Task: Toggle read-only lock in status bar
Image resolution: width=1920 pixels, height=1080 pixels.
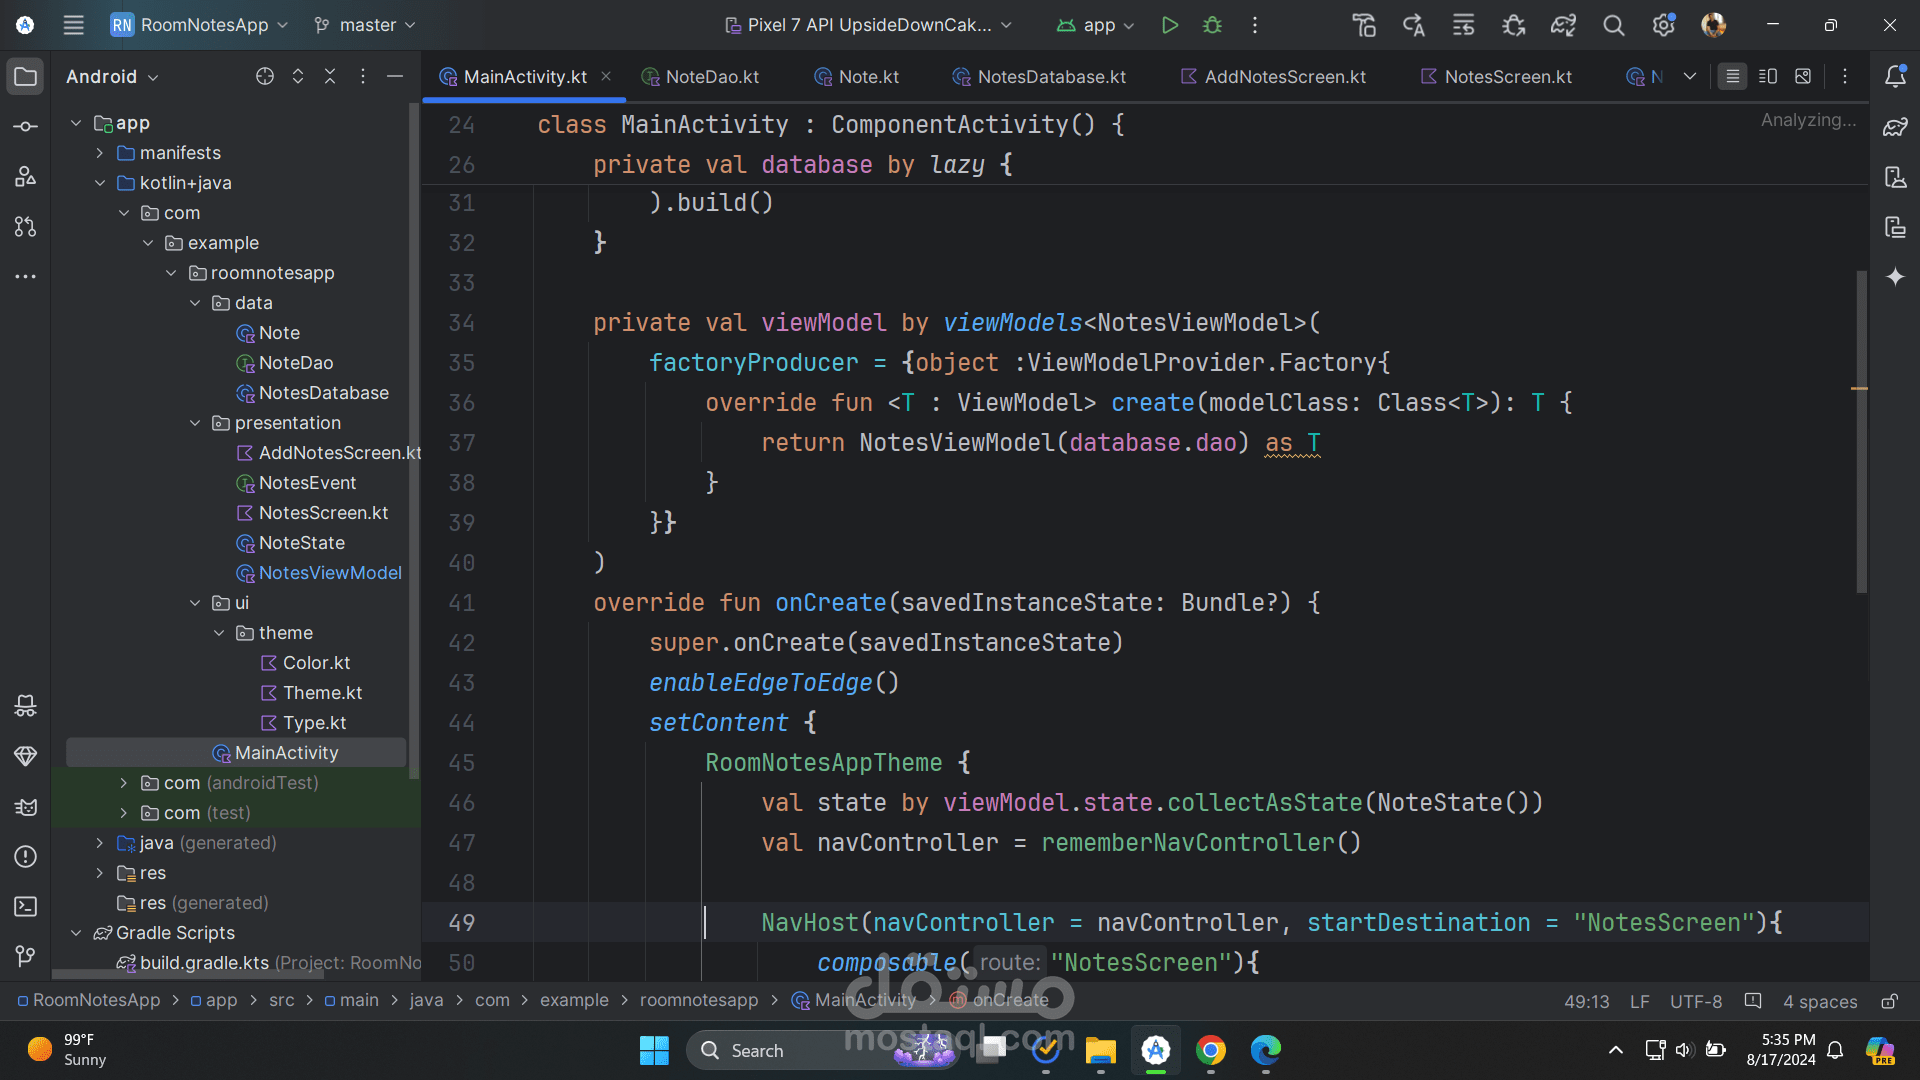Action: (x=1889, y=1001)
